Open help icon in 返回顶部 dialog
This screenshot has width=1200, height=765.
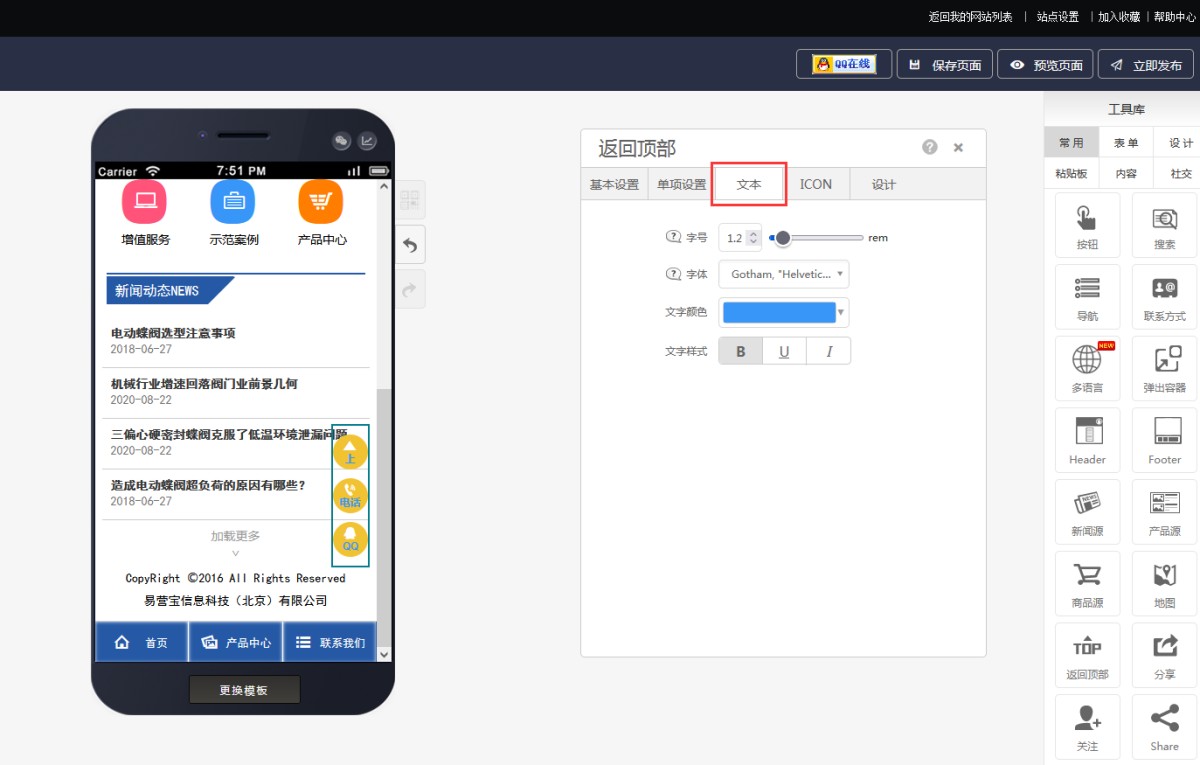pyautogui.click(x=930, y=147)
